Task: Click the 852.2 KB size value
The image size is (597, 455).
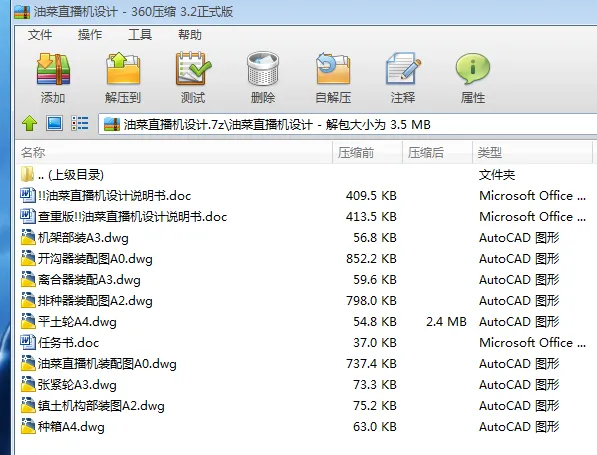Action: tap(371, 259)
